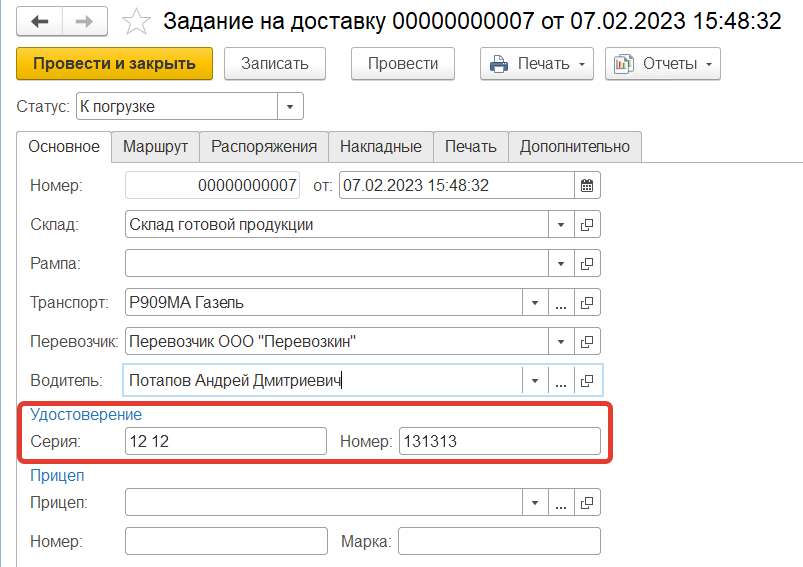The width and height of the screenshot is (803, 567).
Task: Expand the Водитель dropdown arrow
Action: (535, 381)
